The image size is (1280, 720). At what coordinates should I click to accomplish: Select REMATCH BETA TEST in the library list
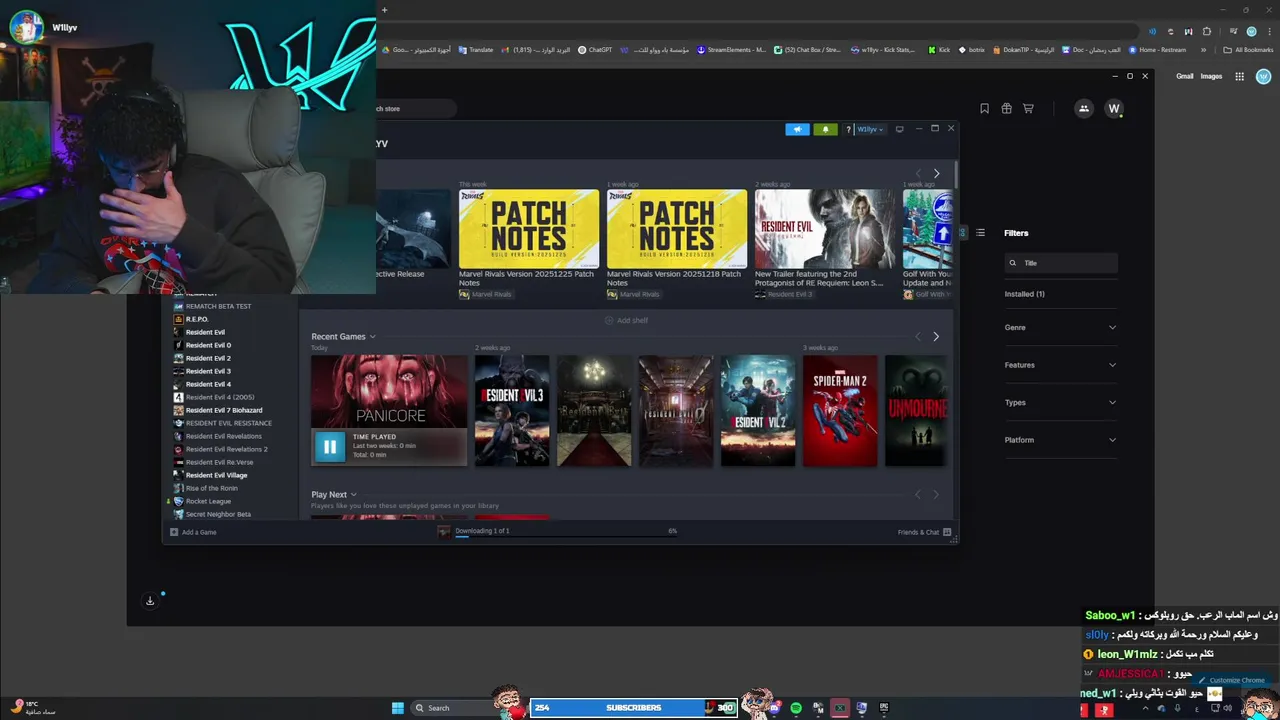(x=218, y=306)
